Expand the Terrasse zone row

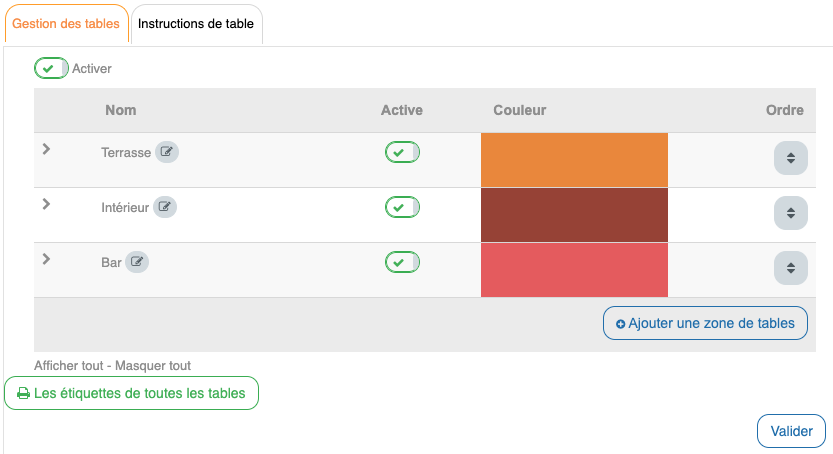46,149
